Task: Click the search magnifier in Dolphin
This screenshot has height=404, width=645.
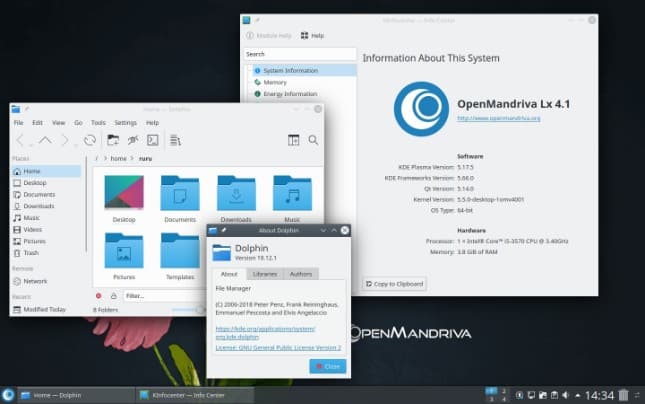Action: tap(313, 140)
